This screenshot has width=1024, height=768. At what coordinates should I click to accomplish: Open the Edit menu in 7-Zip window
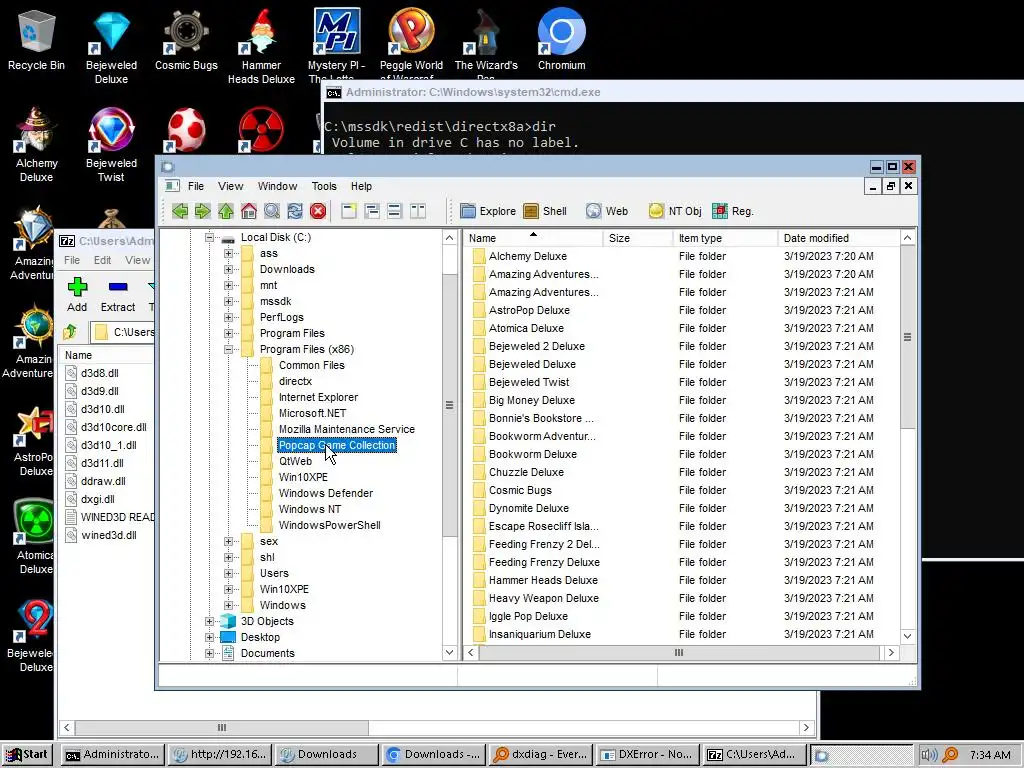tap(103, 260)
